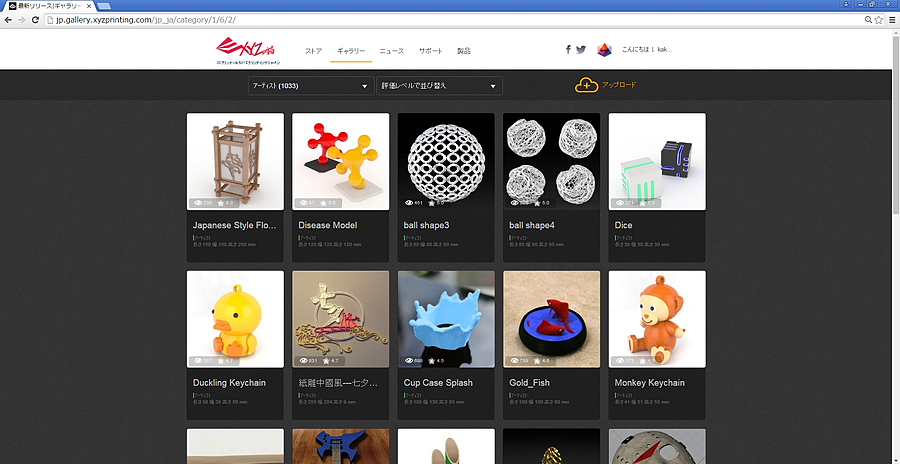900x464 pixels.
Task: Open the Twitter bird icon
Action: pos(581,49)
